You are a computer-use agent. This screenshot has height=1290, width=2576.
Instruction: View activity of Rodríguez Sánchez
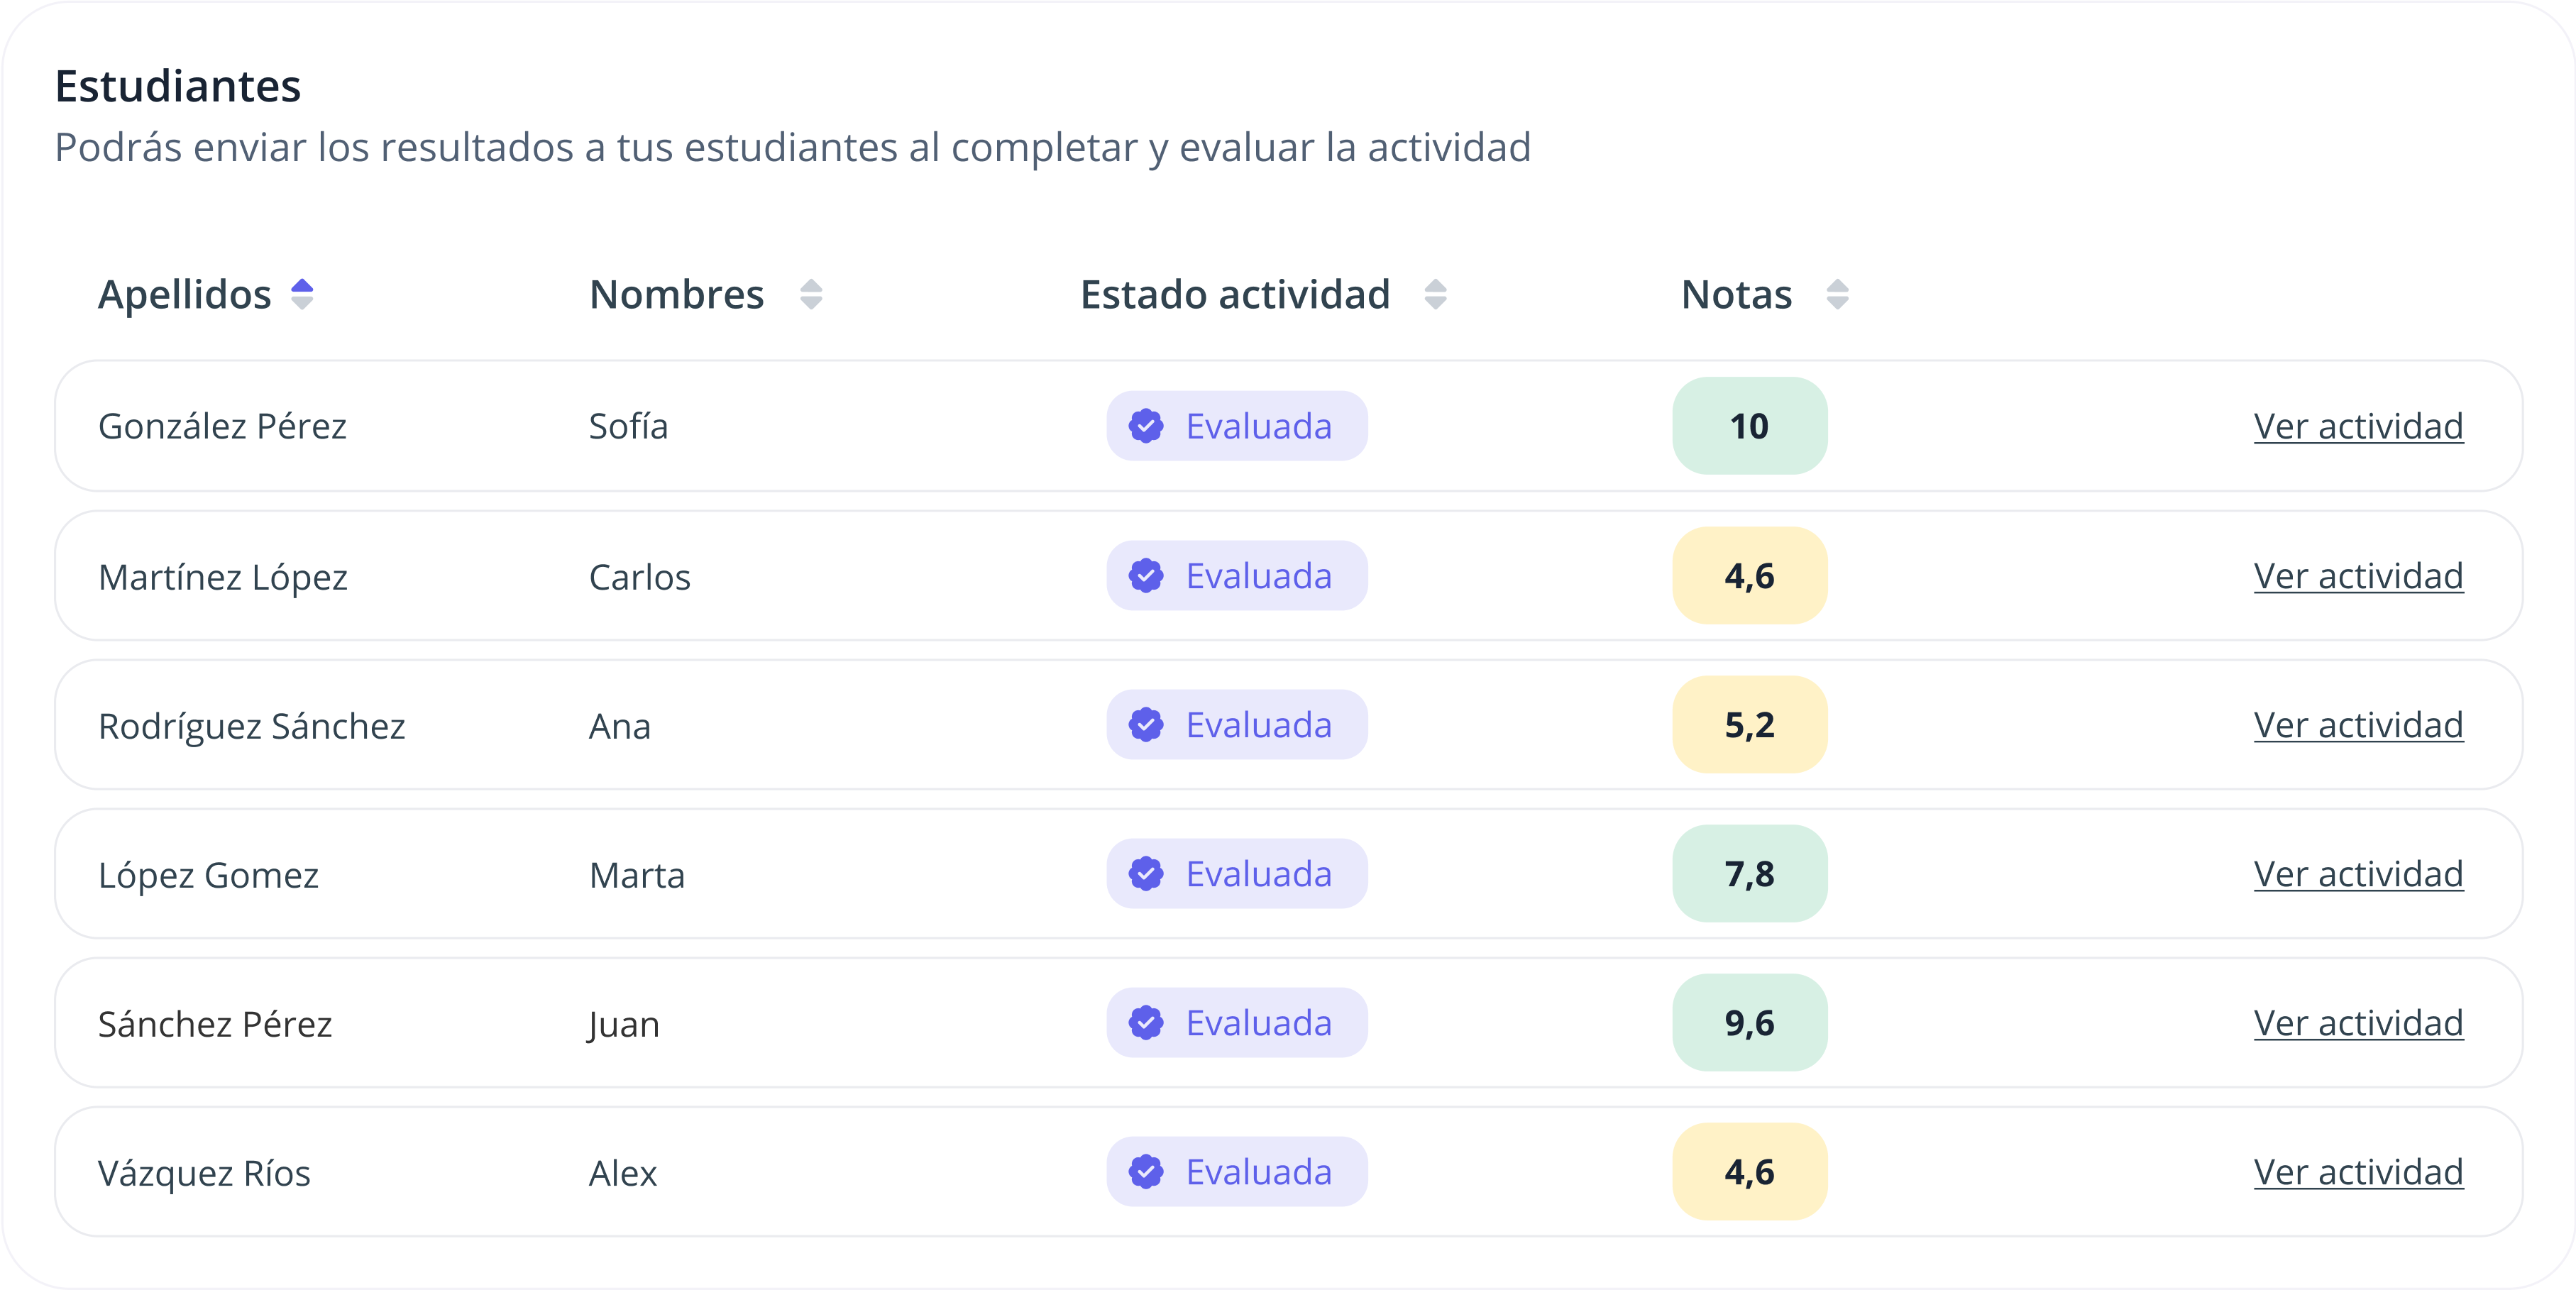2358,726
